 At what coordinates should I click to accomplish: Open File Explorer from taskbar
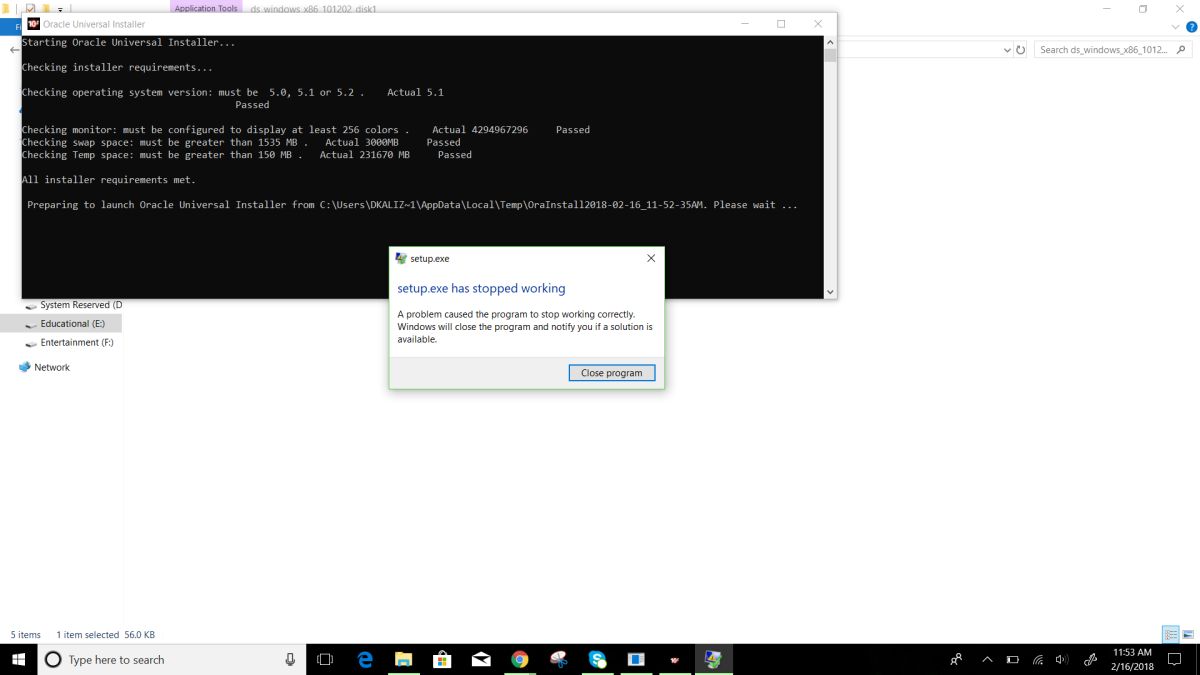(x=403, y=659)
